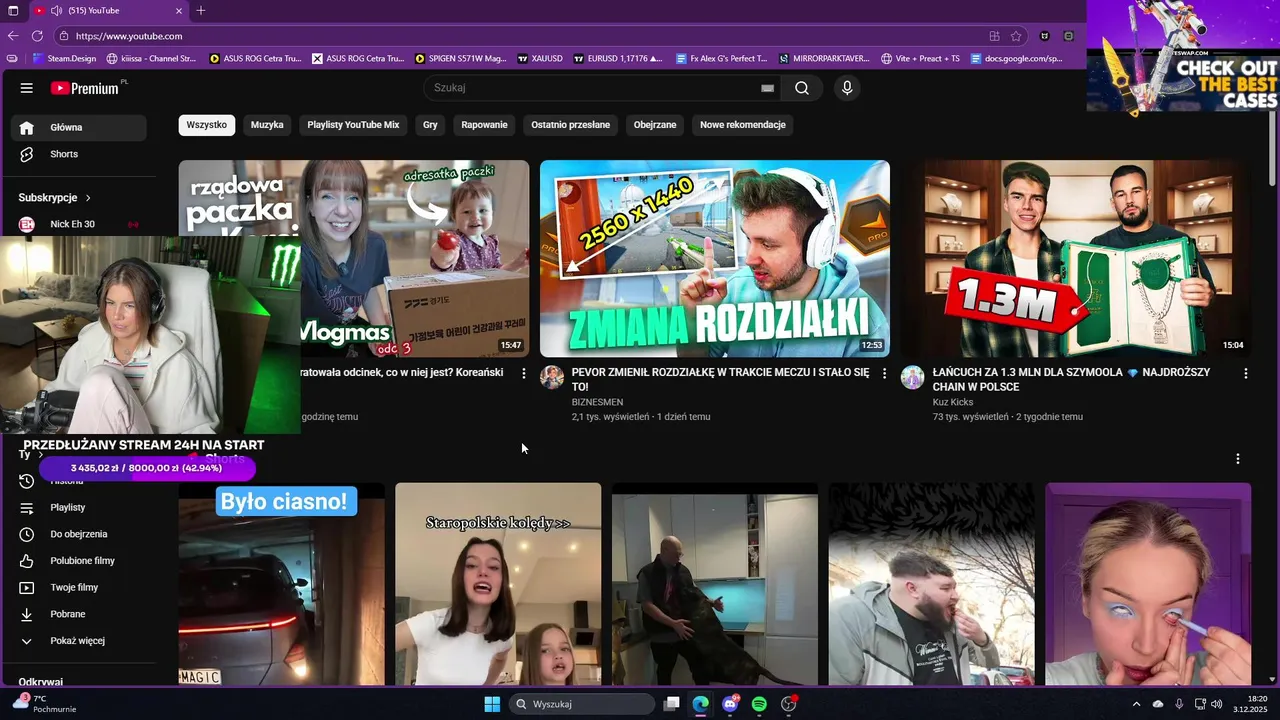1280x720 pixels.
Task: Open Discord from the taskbar
Action: tap(730, 704)
